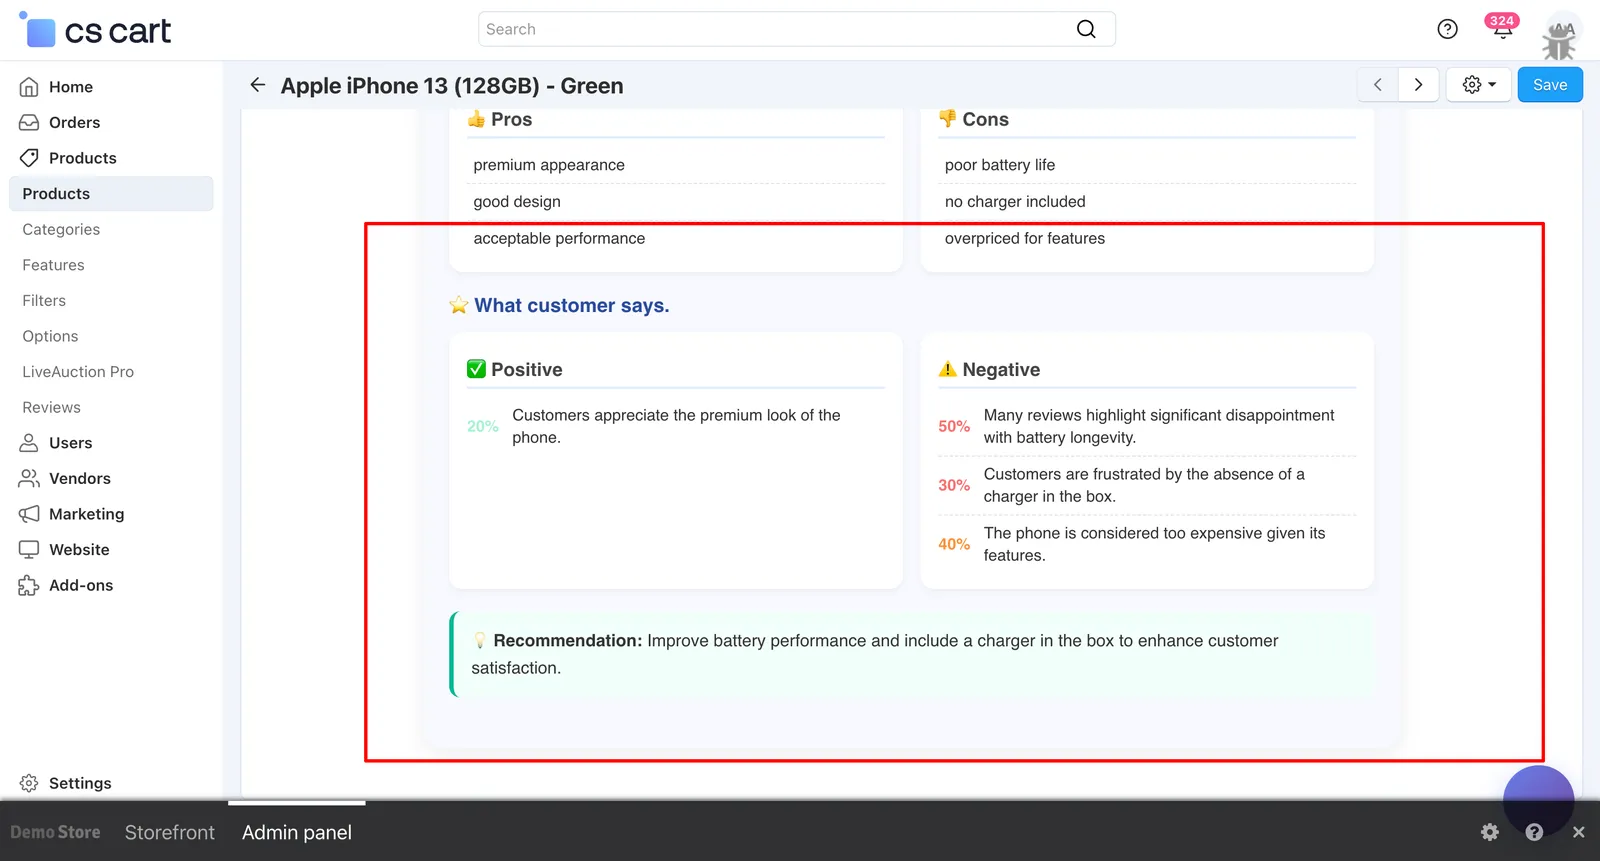Expand the Users menu in sidebar
This screenshot has height=861, width=1600.
[70, 443]
